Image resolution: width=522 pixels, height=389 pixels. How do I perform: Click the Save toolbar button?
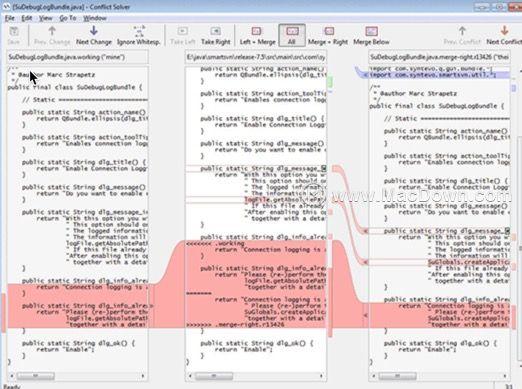[14, 35]
